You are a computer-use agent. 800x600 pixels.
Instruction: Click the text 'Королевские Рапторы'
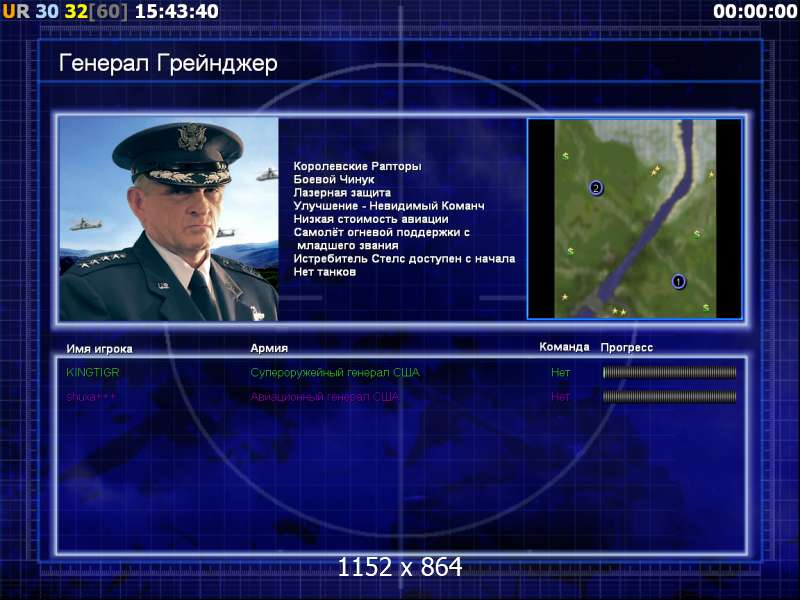357,166
